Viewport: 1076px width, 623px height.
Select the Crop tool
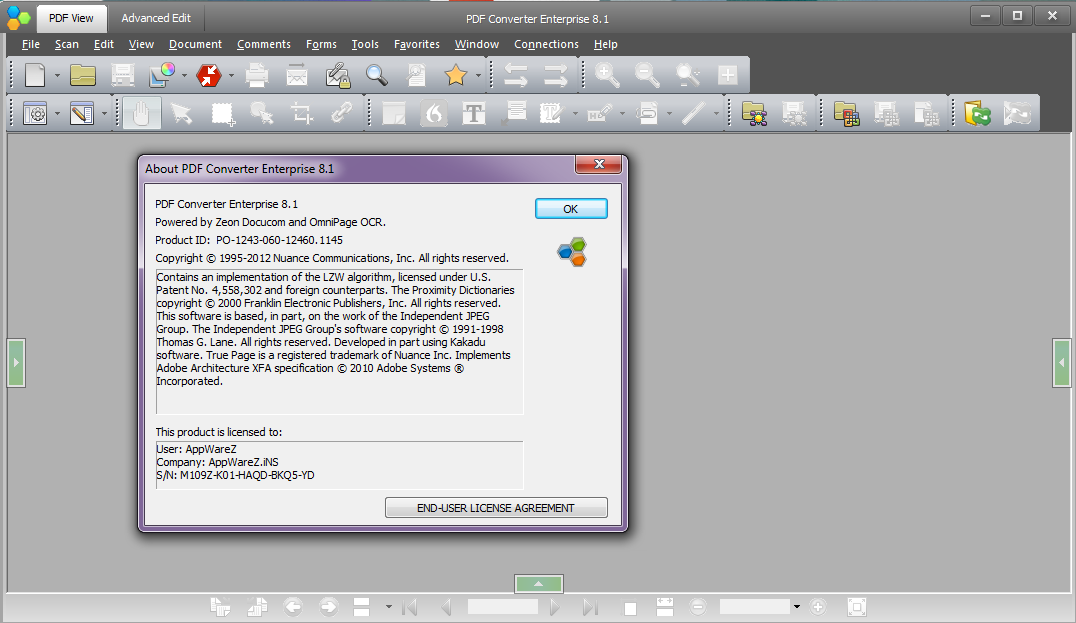[x=301, y=113]
